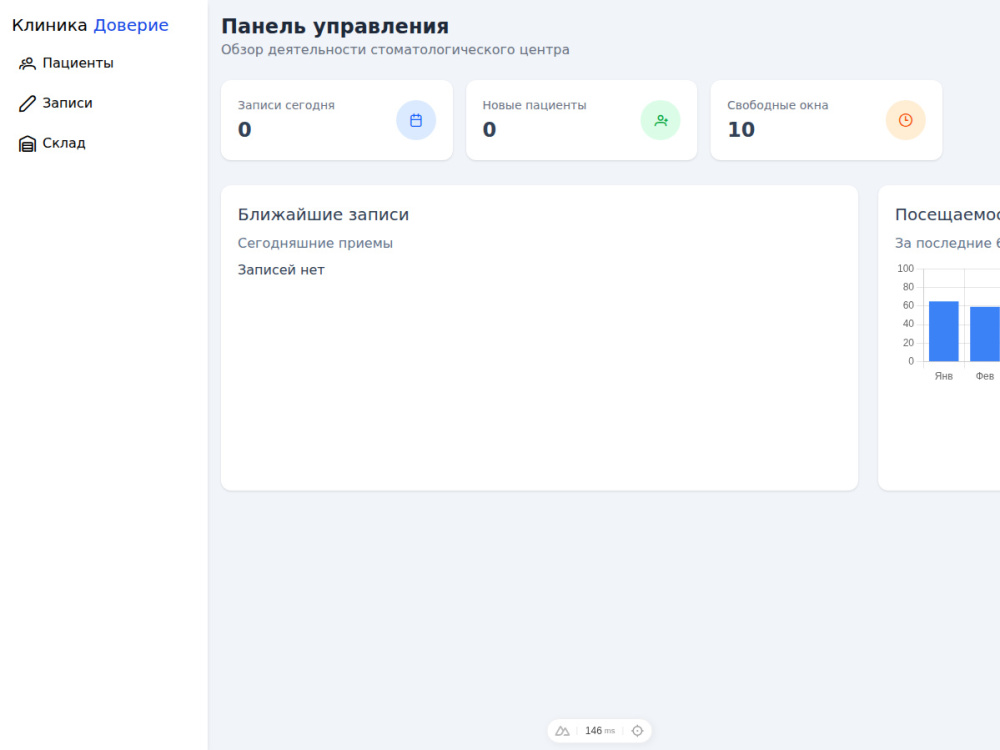The width and height of the screenshot is (1000, 750).
Task: Click the Панель управления page title
Action: coord(335,26)
